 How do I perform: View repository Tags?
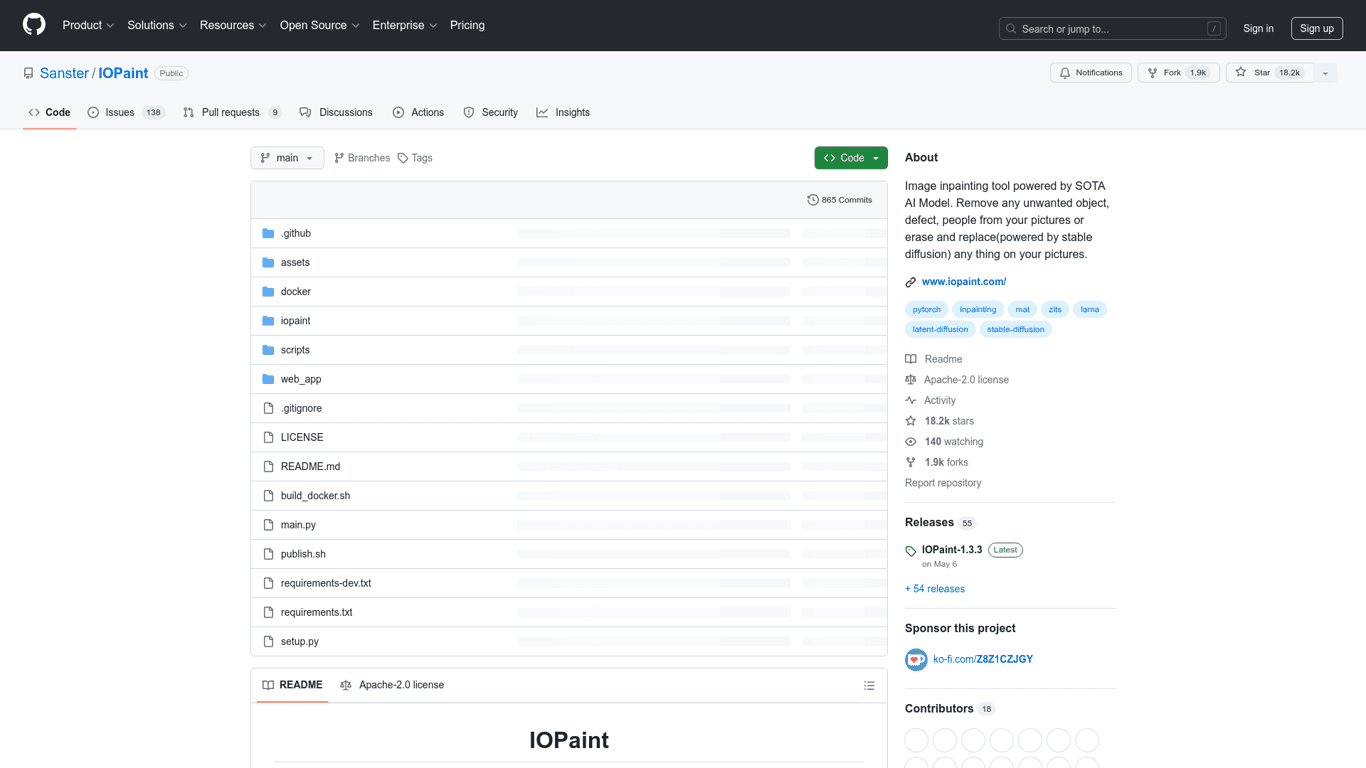415,158
